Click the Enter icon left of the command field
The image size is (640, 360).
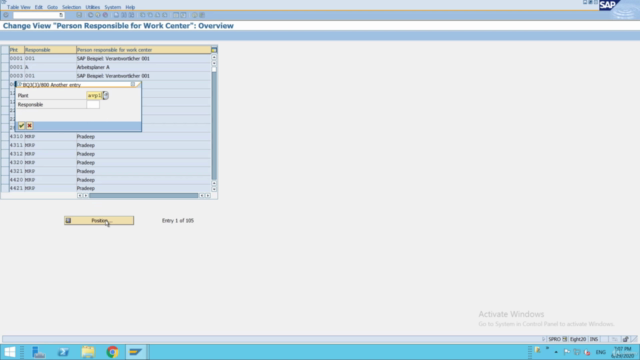(6, 15)
